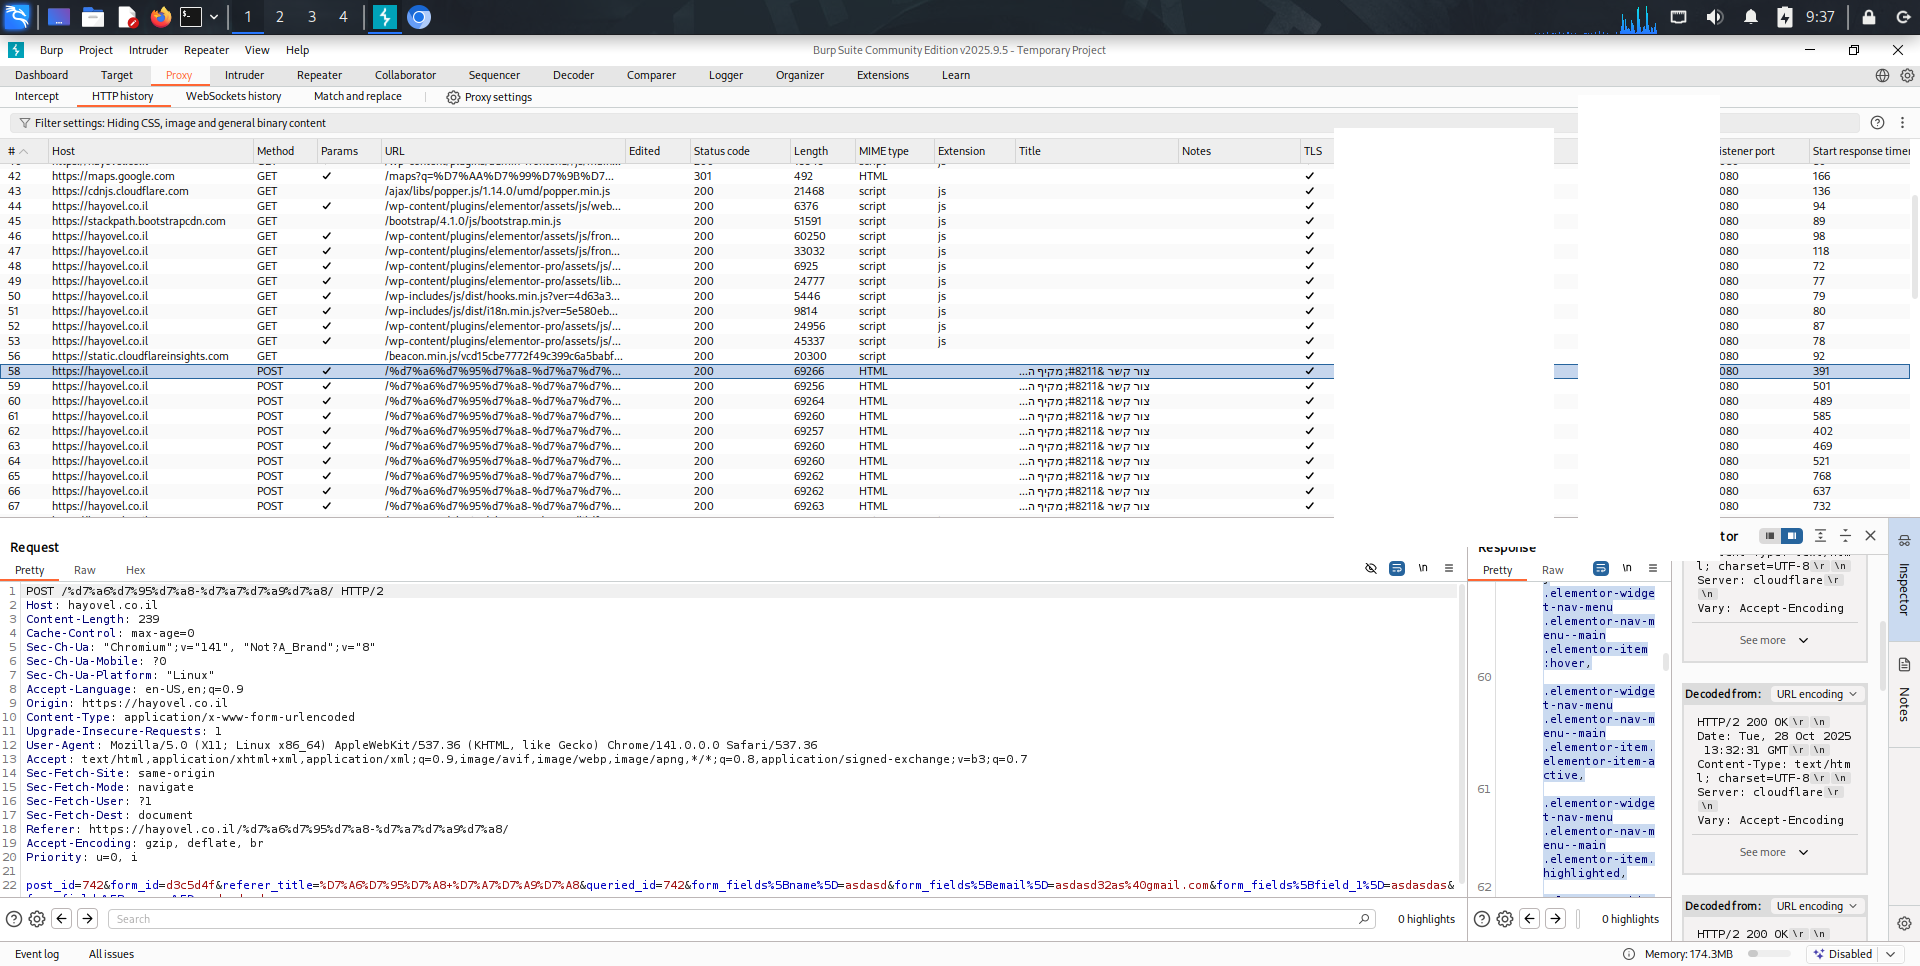Toggle the \n newline display in Request
This screenshot has width=1920, height=966.
[x=1423, y=568]
